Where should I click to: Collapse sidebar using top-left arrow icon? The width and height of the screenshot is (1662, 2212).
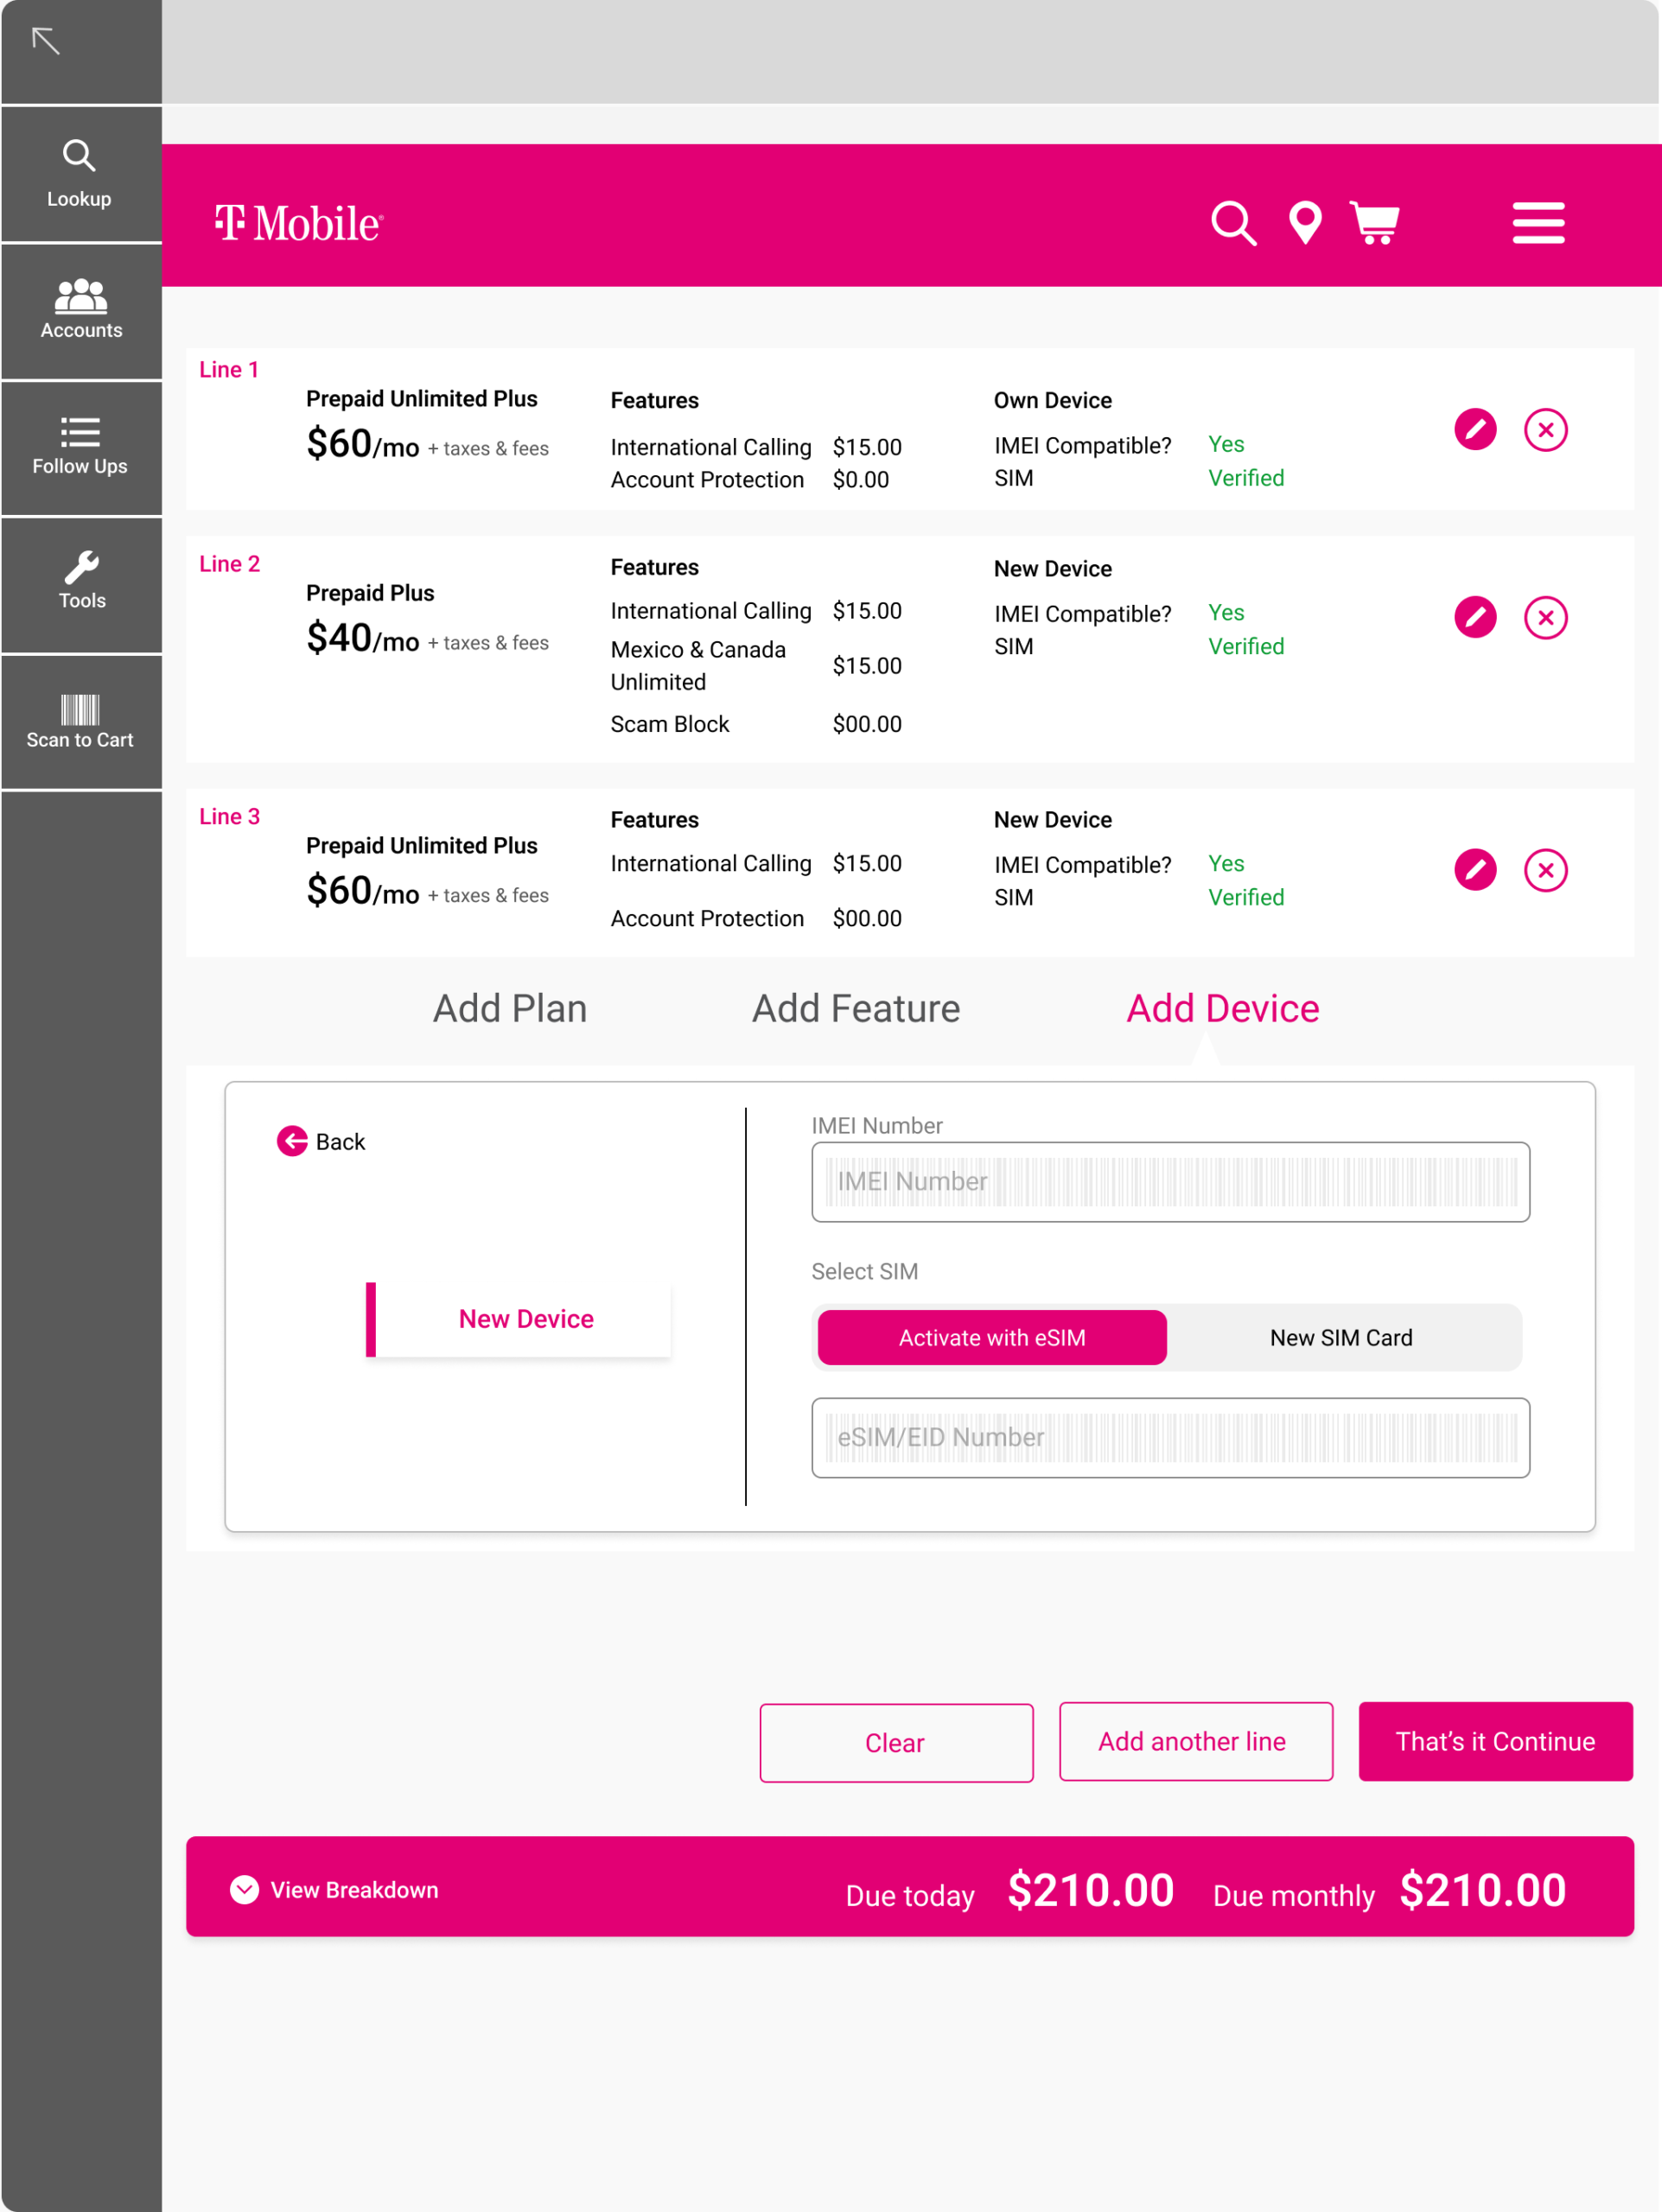point(46,41)
